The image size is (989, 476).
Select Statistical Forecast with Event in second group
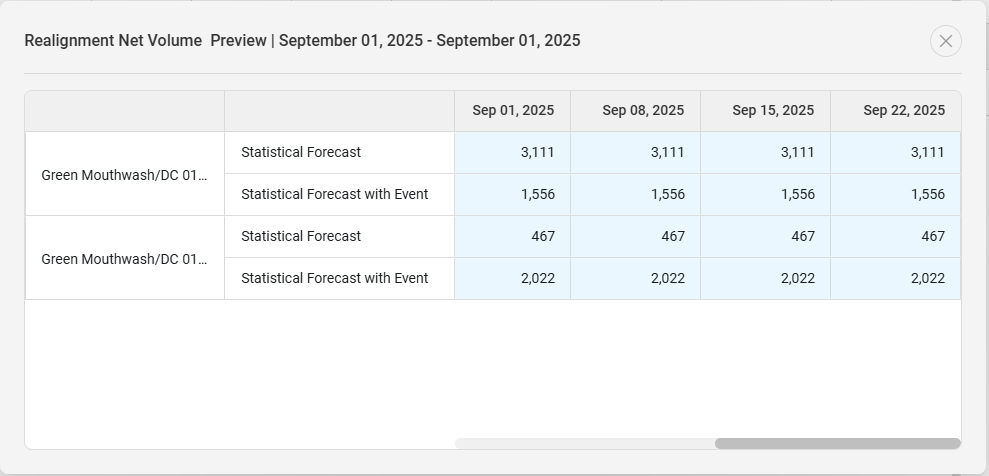[334, 279]
